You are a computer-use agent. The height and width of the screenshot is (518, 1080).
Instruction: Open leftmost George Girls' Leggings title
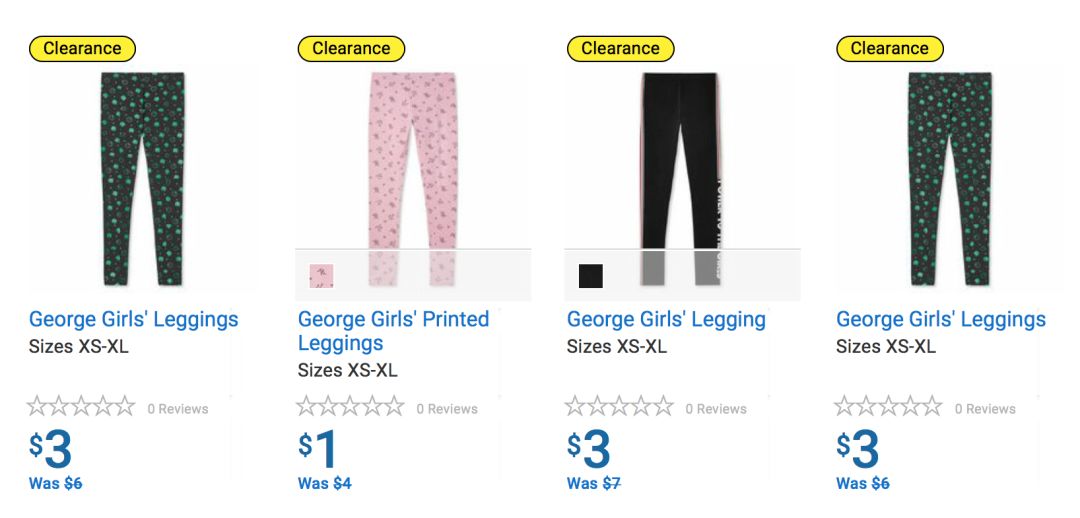point(133,320)
